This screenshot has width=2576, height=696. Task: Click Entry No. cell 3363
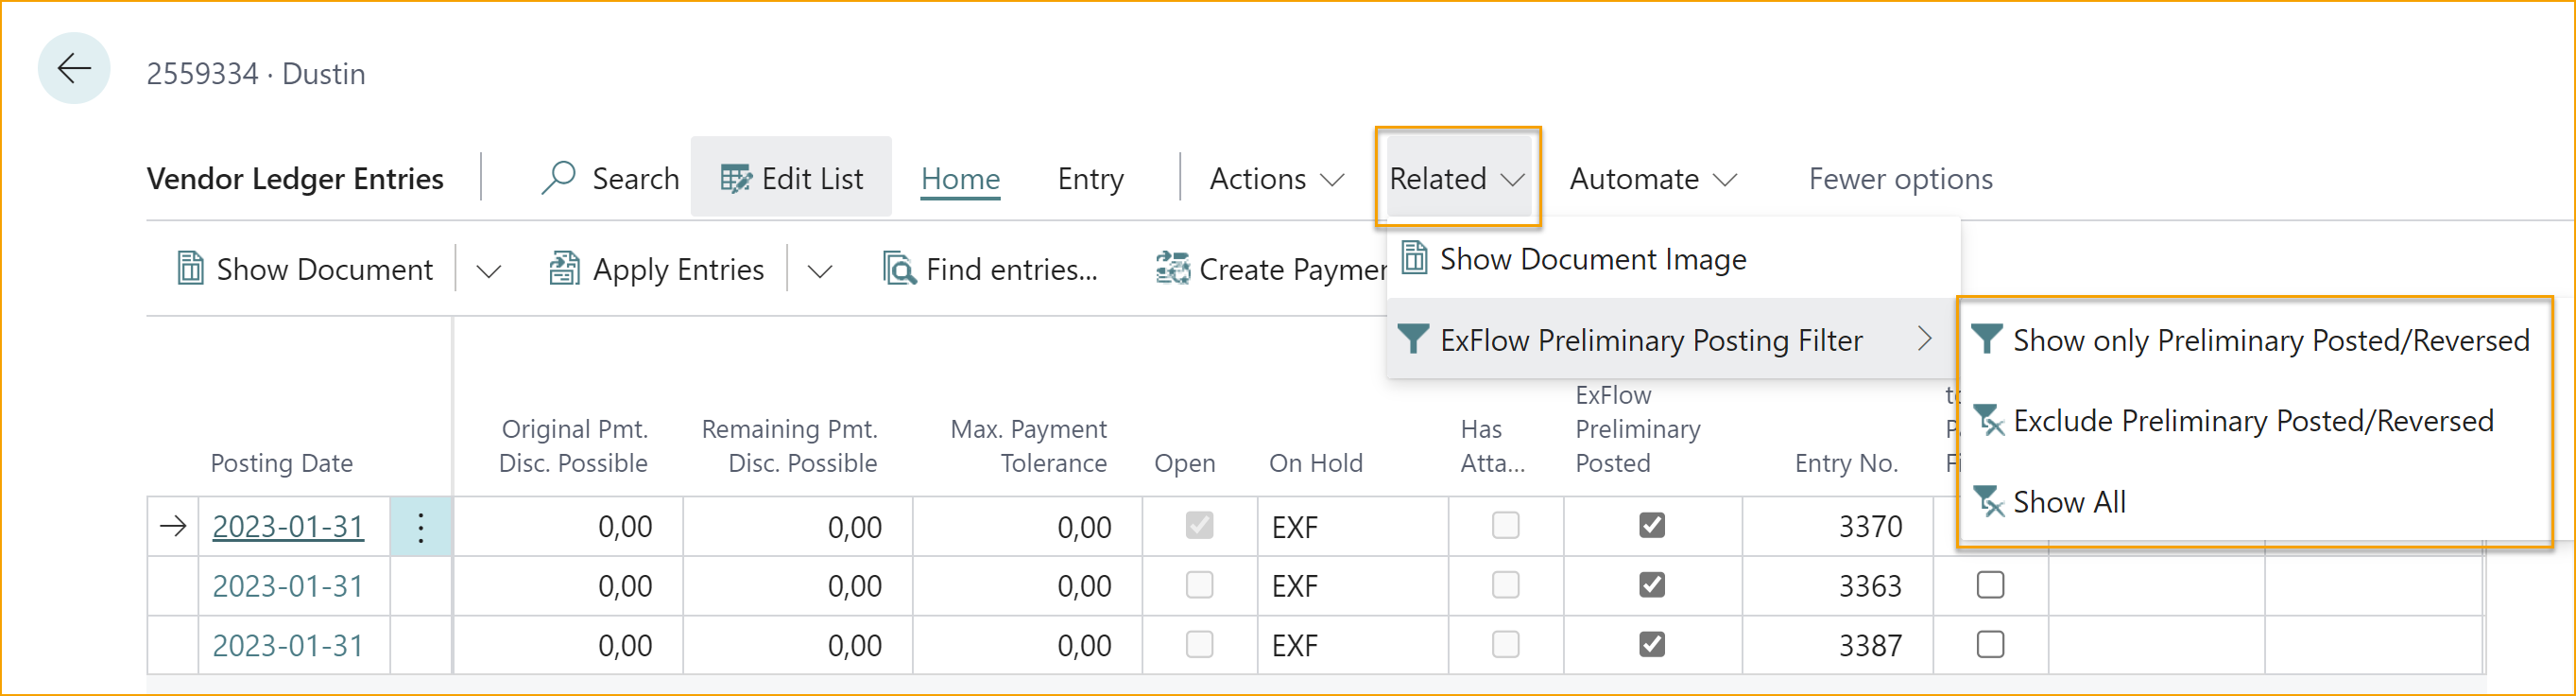1838,586
